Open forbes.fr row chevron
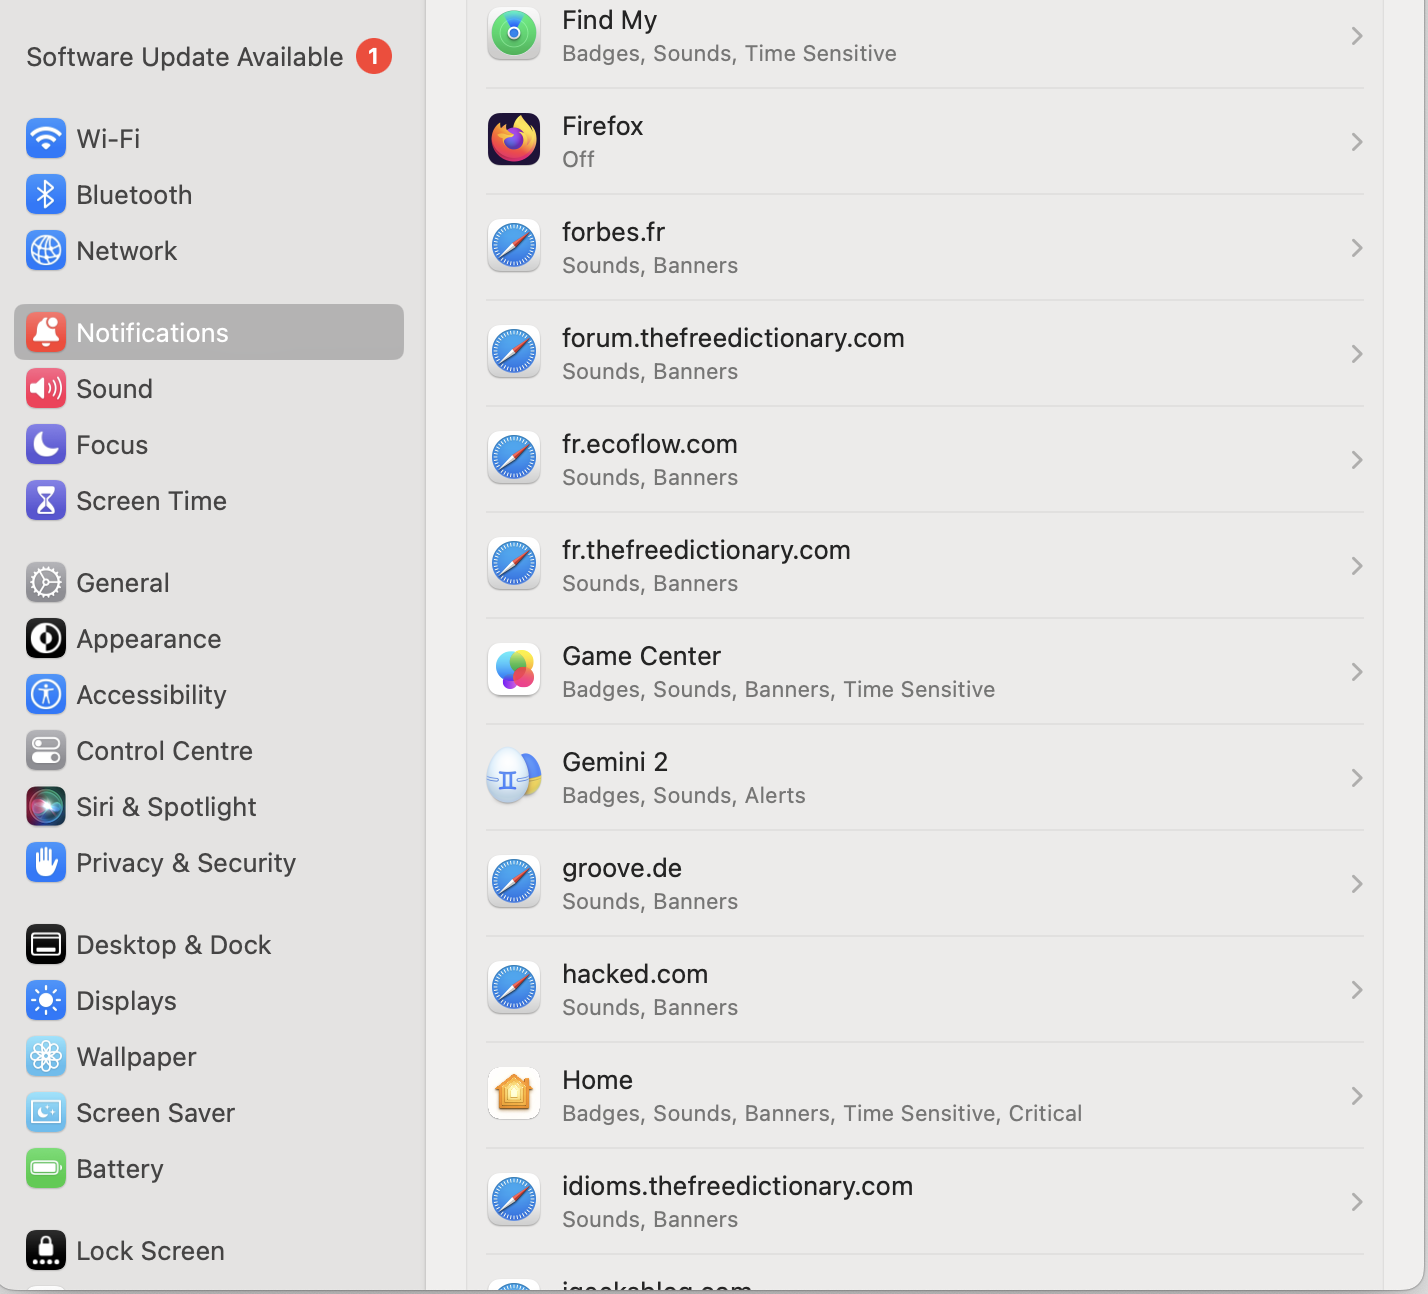 [x=1357, y=248]
